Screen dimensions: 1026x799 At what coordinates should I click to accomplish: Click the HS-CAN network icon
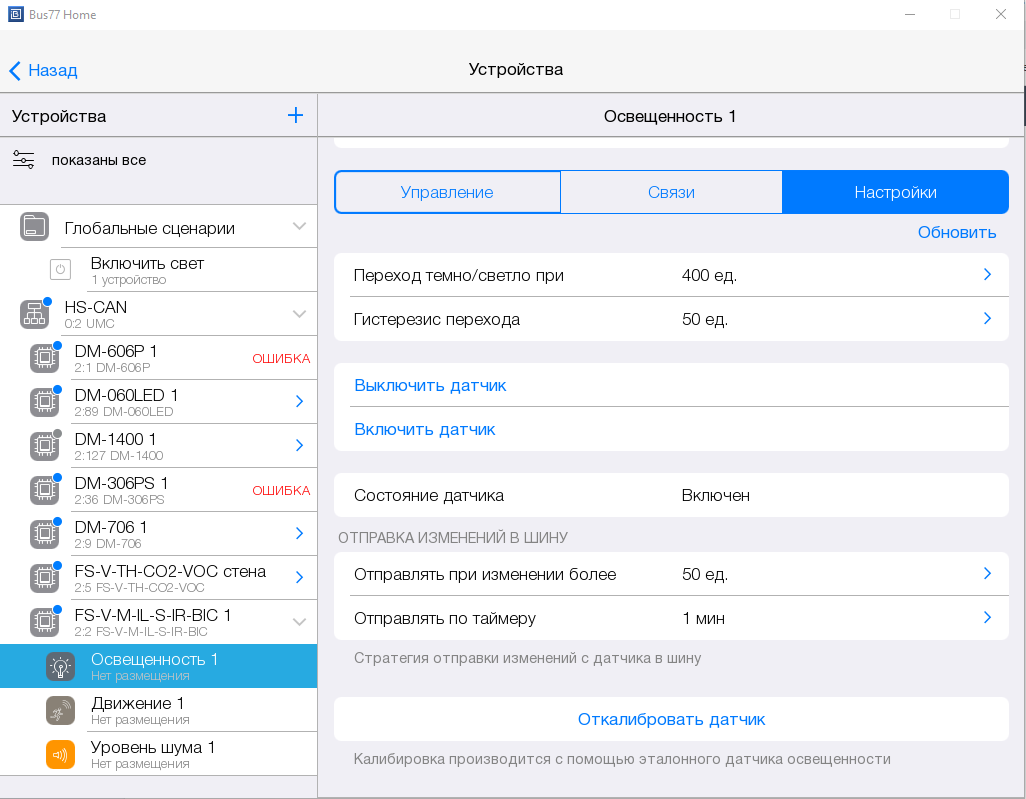(34, 314)
